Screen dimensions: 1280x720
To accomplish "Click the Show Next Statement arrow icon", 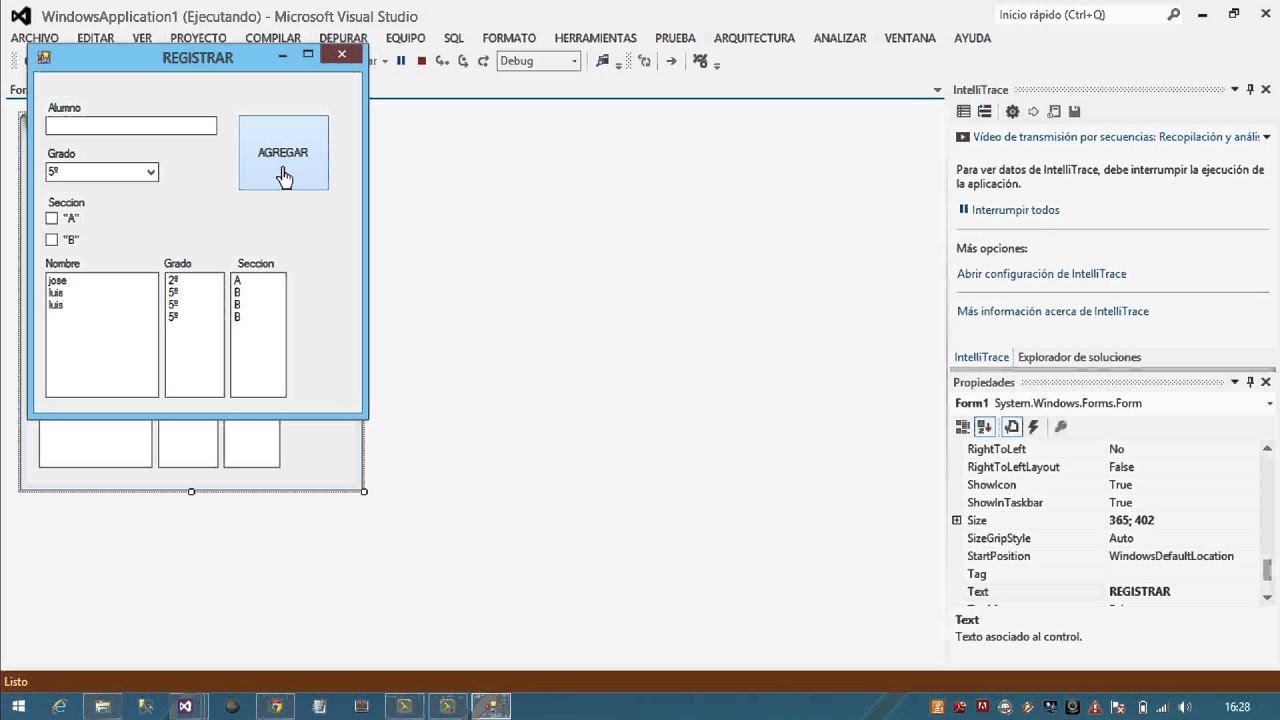I will coord(671,61).
